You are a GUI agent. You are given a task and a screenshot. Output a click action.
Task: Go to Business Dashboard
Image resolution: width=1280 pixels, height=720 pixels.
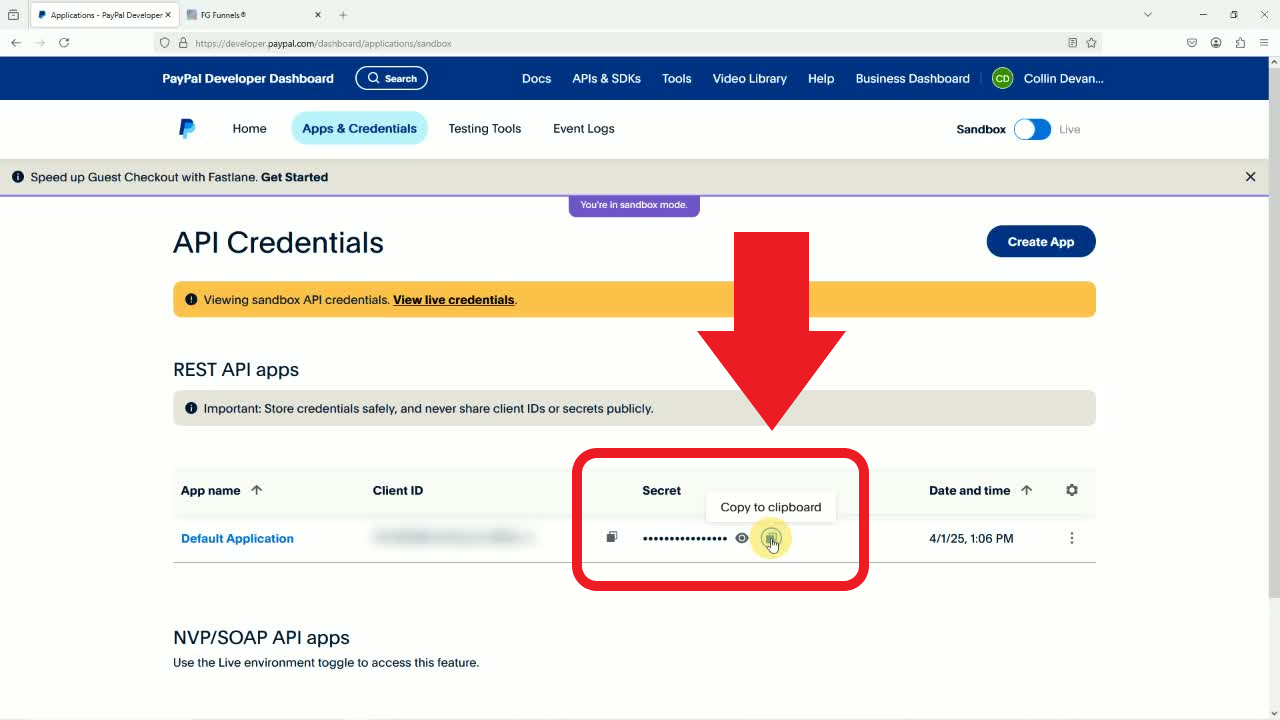tap(912, 78)
